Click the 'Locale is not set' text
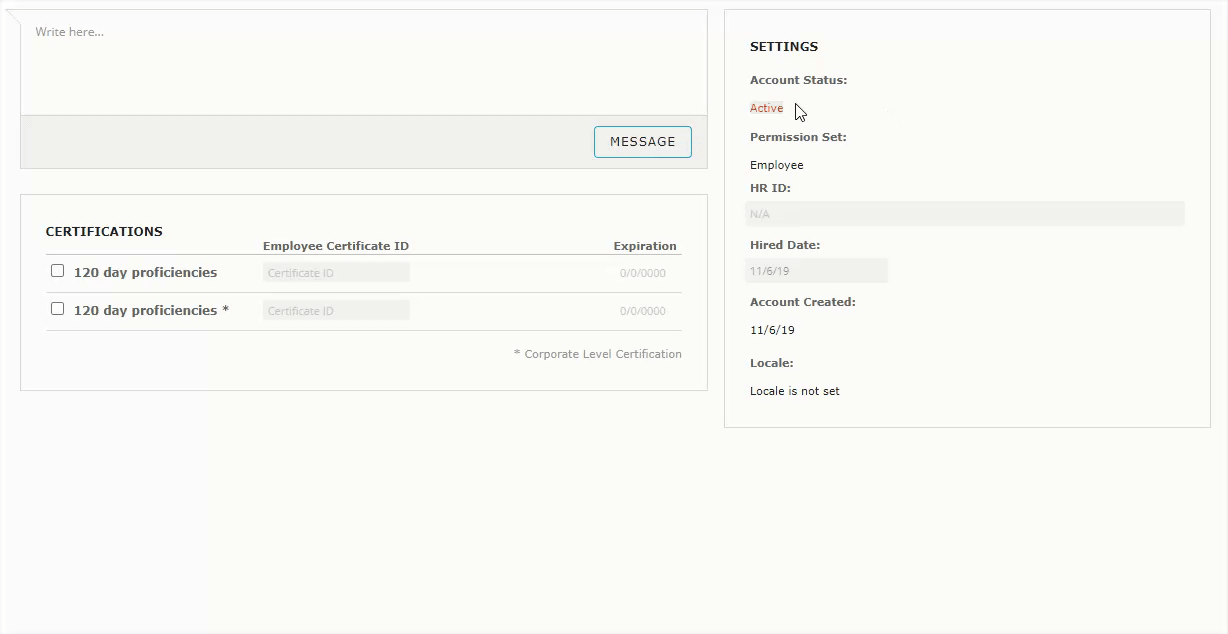 click(794, 391)
